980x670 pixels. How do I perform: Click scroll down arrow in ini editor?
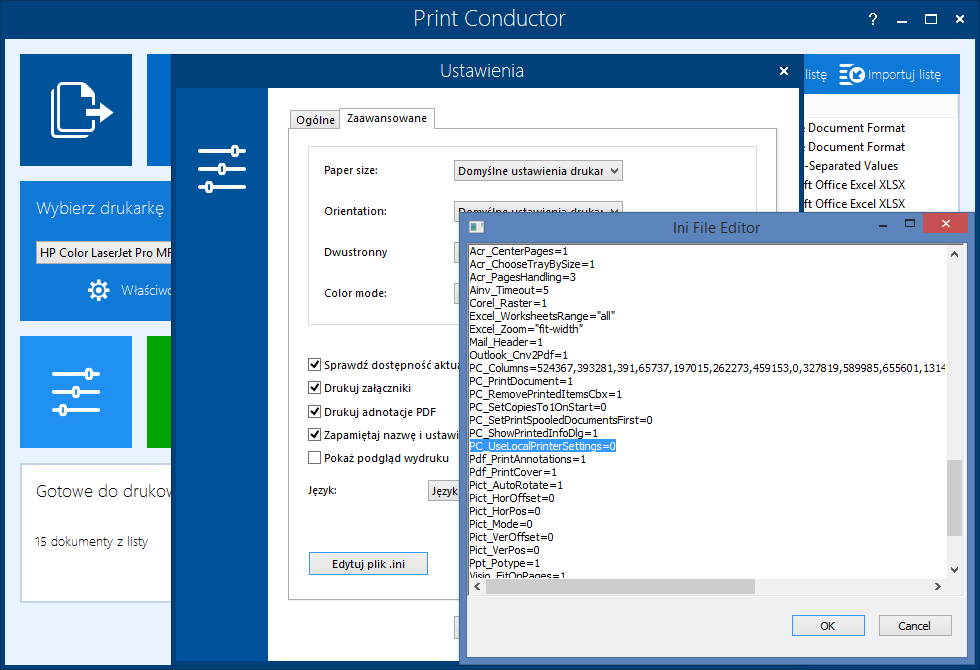[954, 569]
